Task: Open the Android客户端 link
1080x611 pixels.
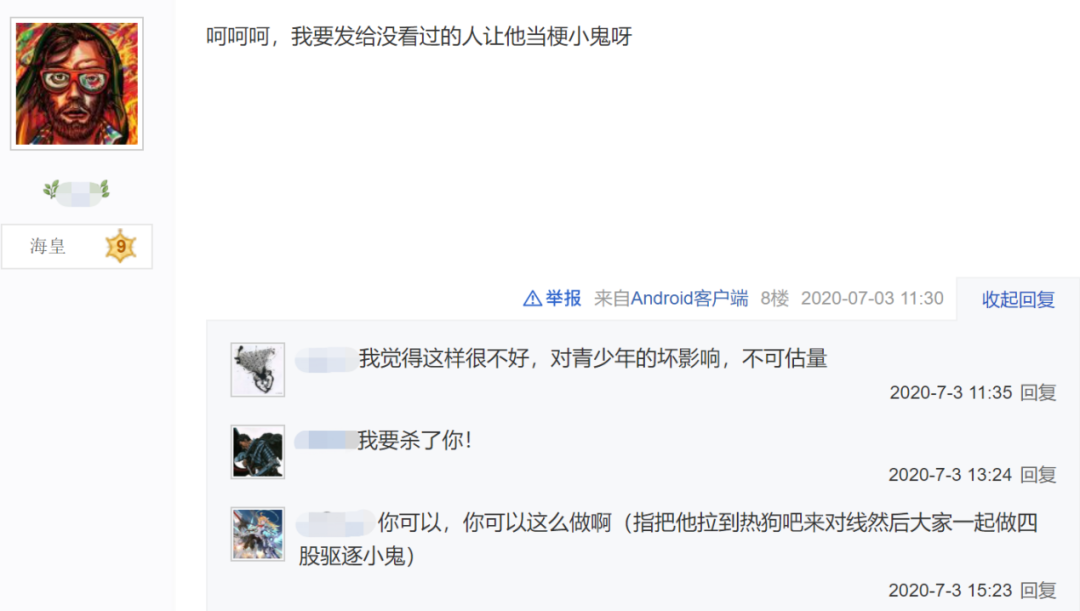Action: 689,298
